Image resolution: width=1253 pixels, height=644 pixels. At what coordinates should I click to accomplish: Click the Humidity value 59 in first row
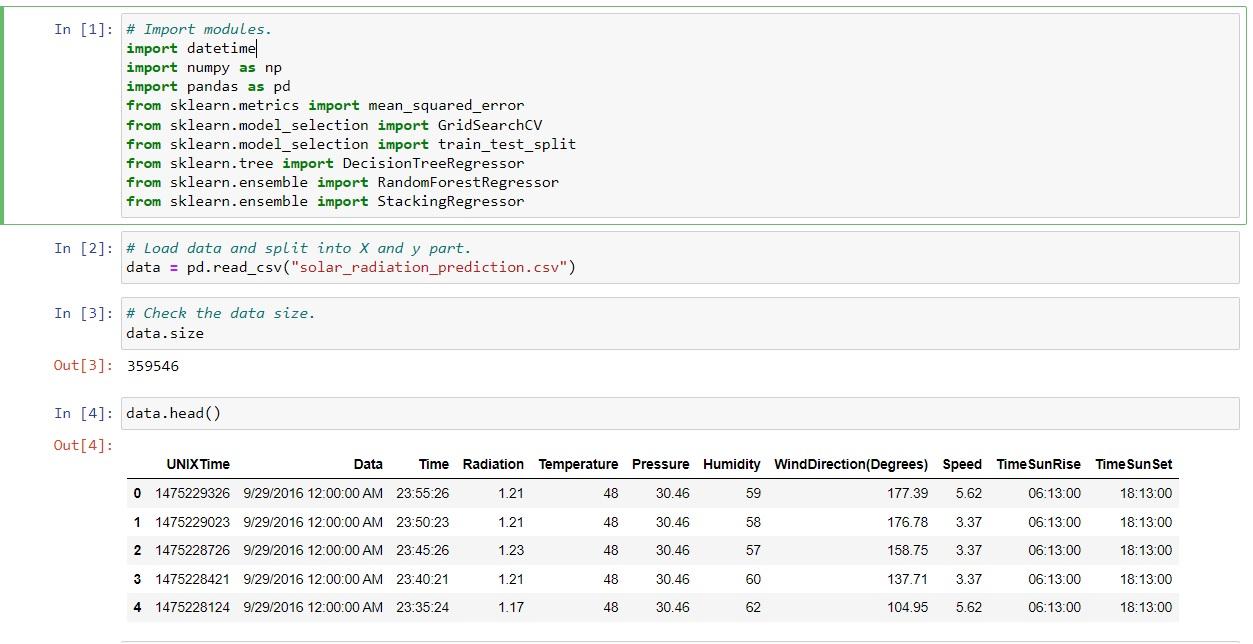click(x=749, y=492)
